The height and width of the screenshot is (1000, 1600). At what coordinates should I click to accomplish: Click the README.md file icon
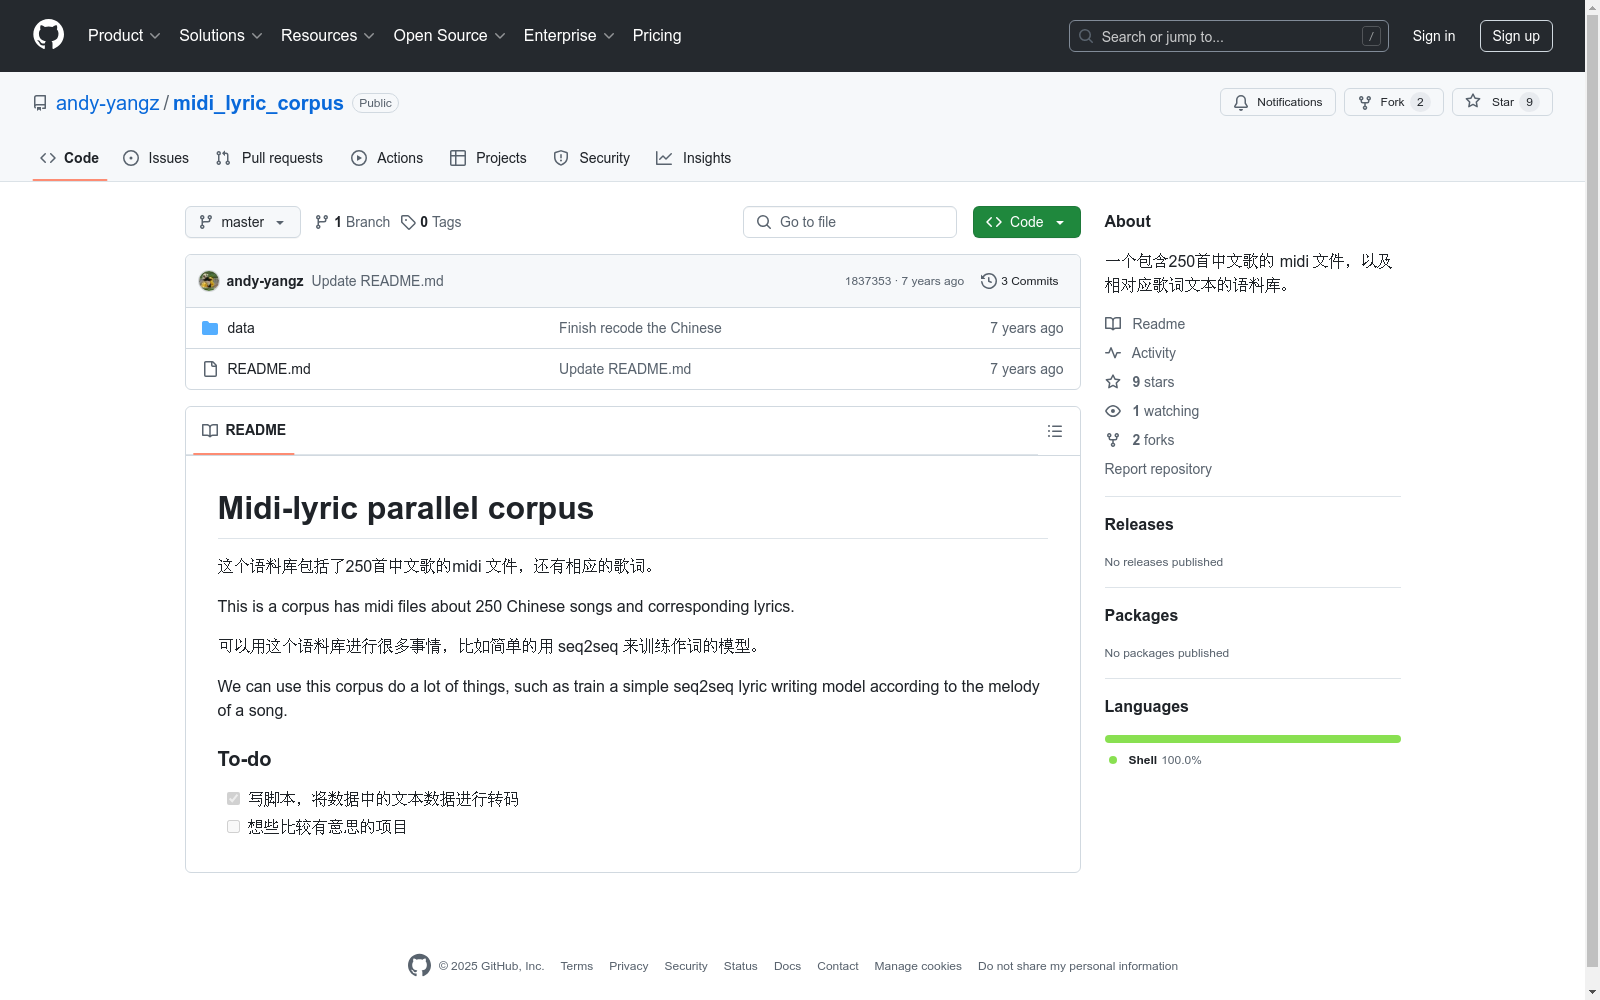(x=210, y=369)
